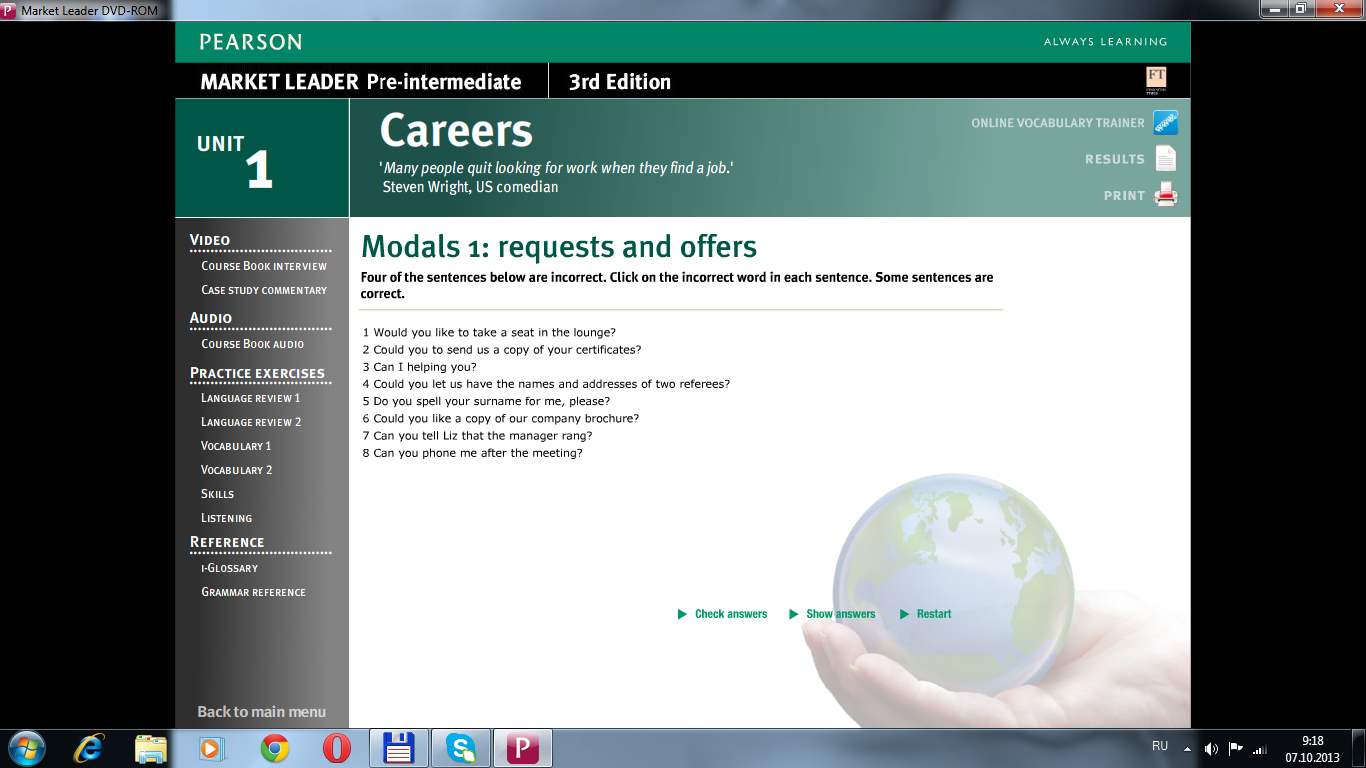Open the Grammar reference
The width and height of the screenshot is (1366, 768).
pyautogui.click(x=253, y=592)
